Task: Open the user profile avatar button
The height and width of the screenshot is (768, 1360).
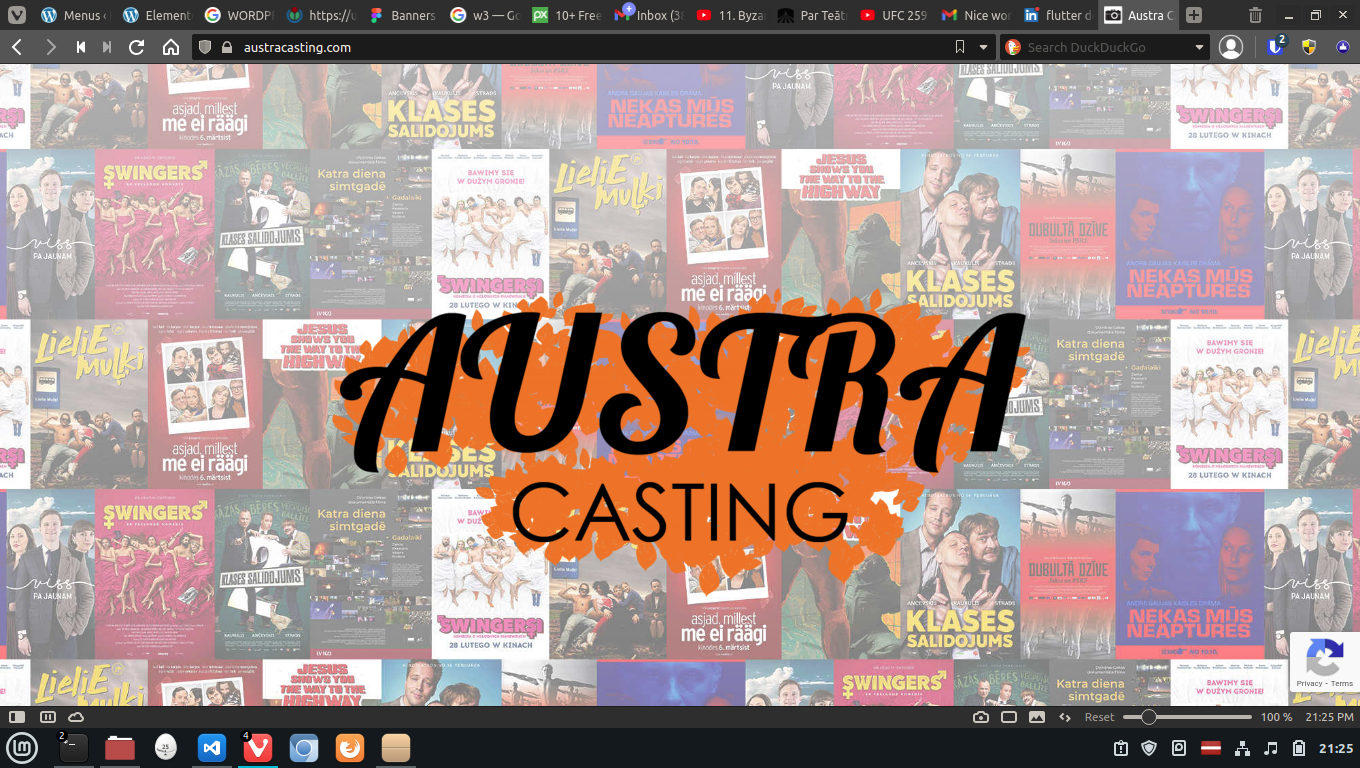Action: click(x=1231, y=47)
